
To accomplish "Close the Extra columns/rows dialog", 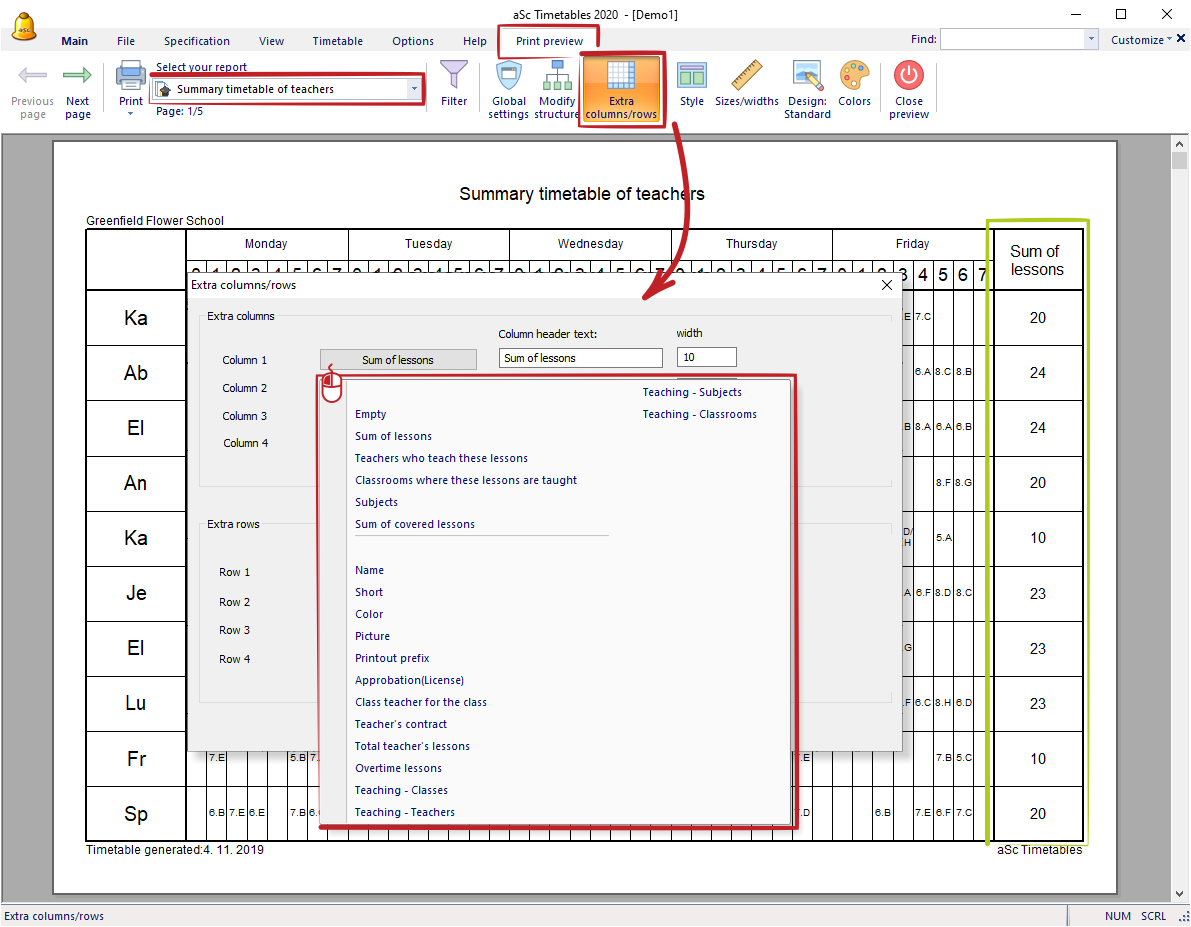I will 886,285.
